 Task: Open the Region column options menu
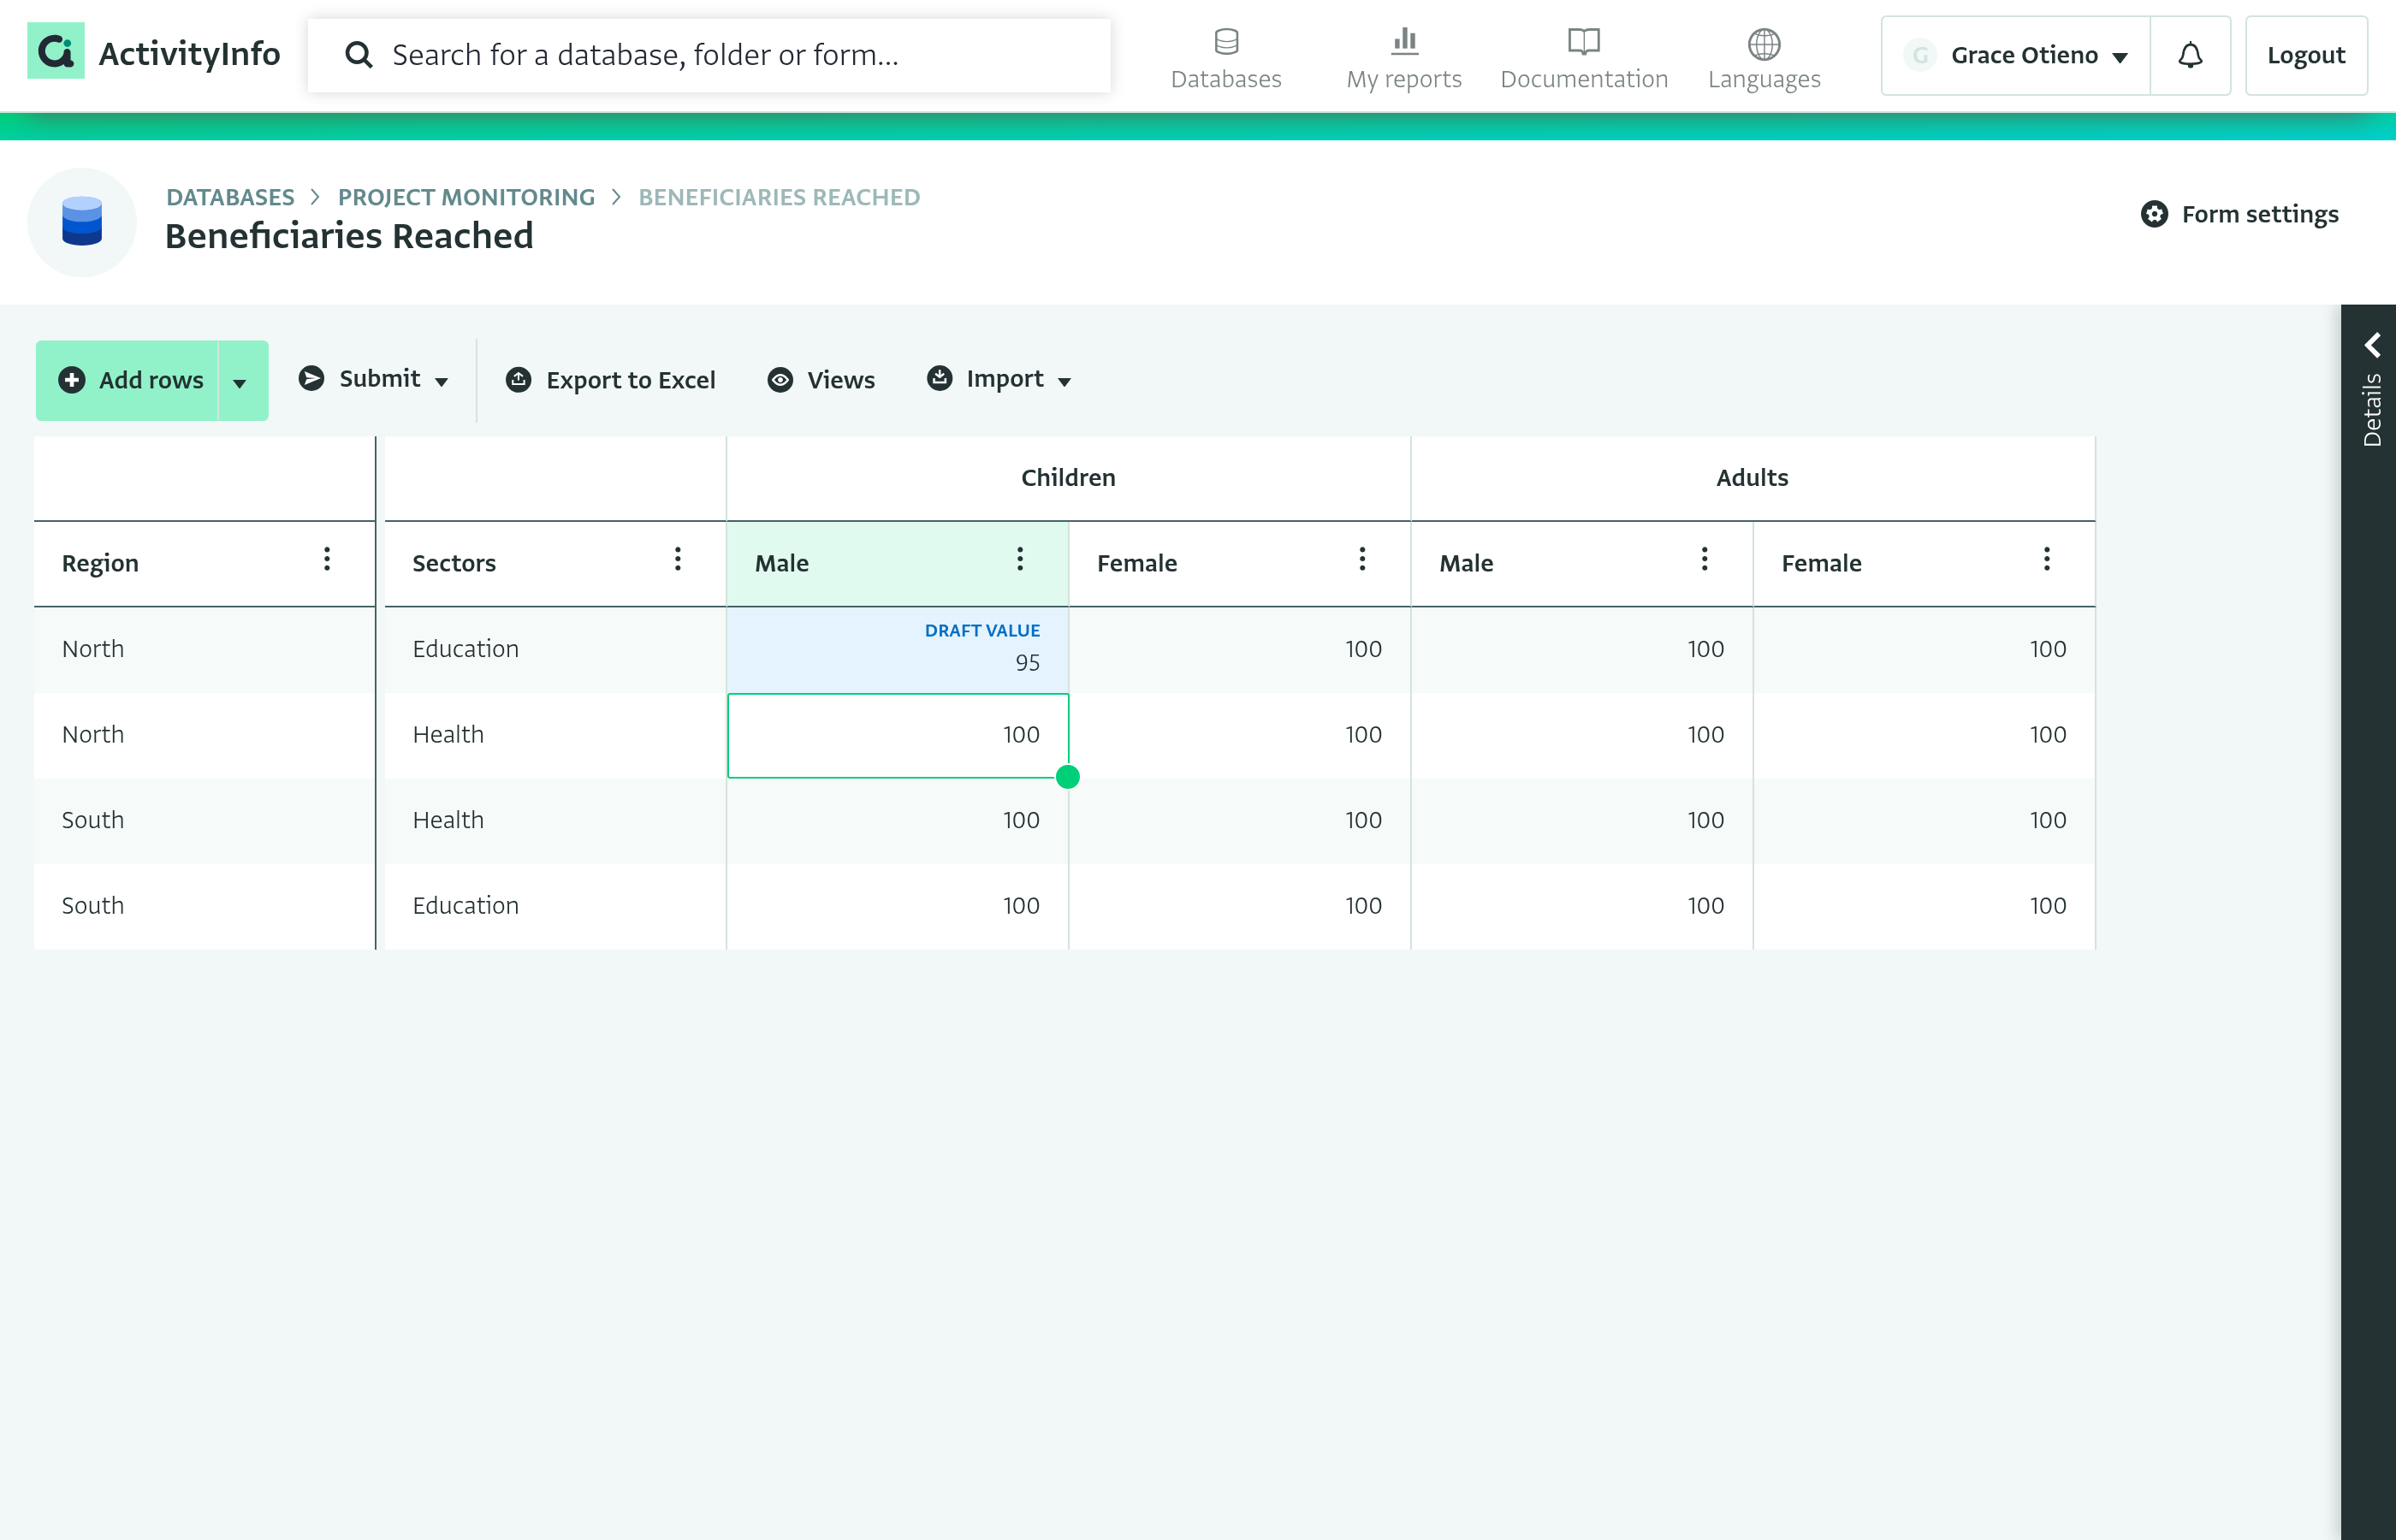pyautogui.click(x=327, y=559)
